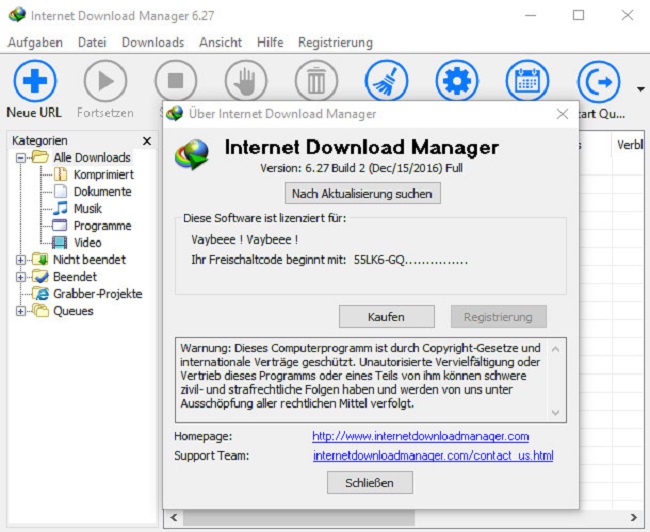650x532 pixels.
Task: Click the Kaufen button
Action: tap(387, 317)
